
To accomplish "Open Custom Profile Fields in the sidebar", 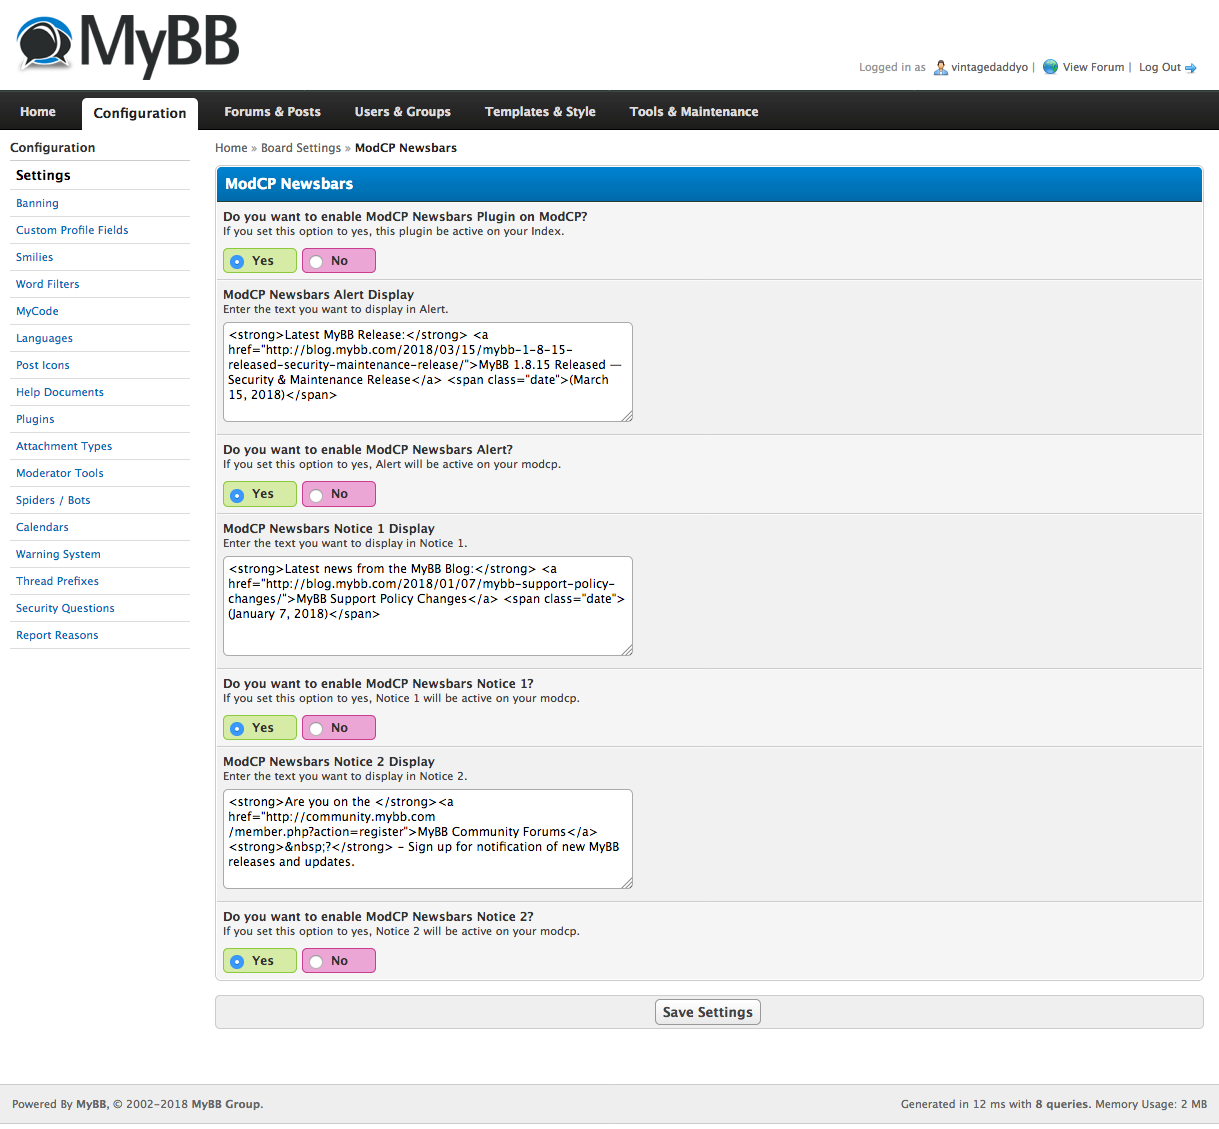I will click(72, 230).
